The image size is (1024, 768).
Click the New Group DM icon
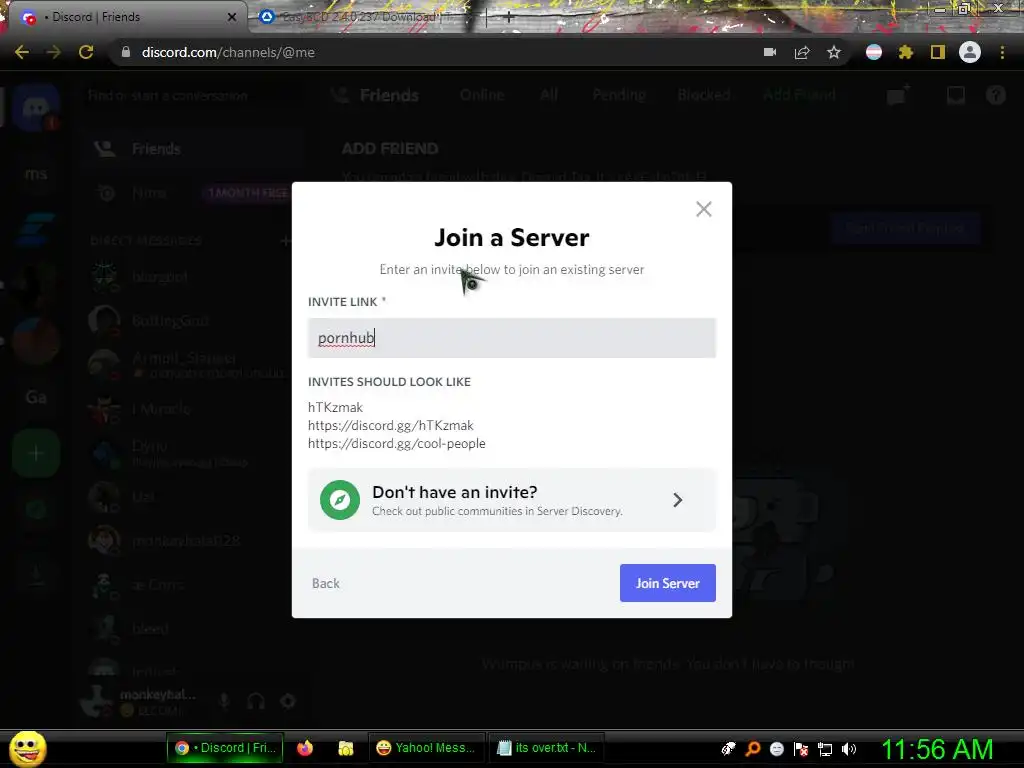click(x=898, y=95)
